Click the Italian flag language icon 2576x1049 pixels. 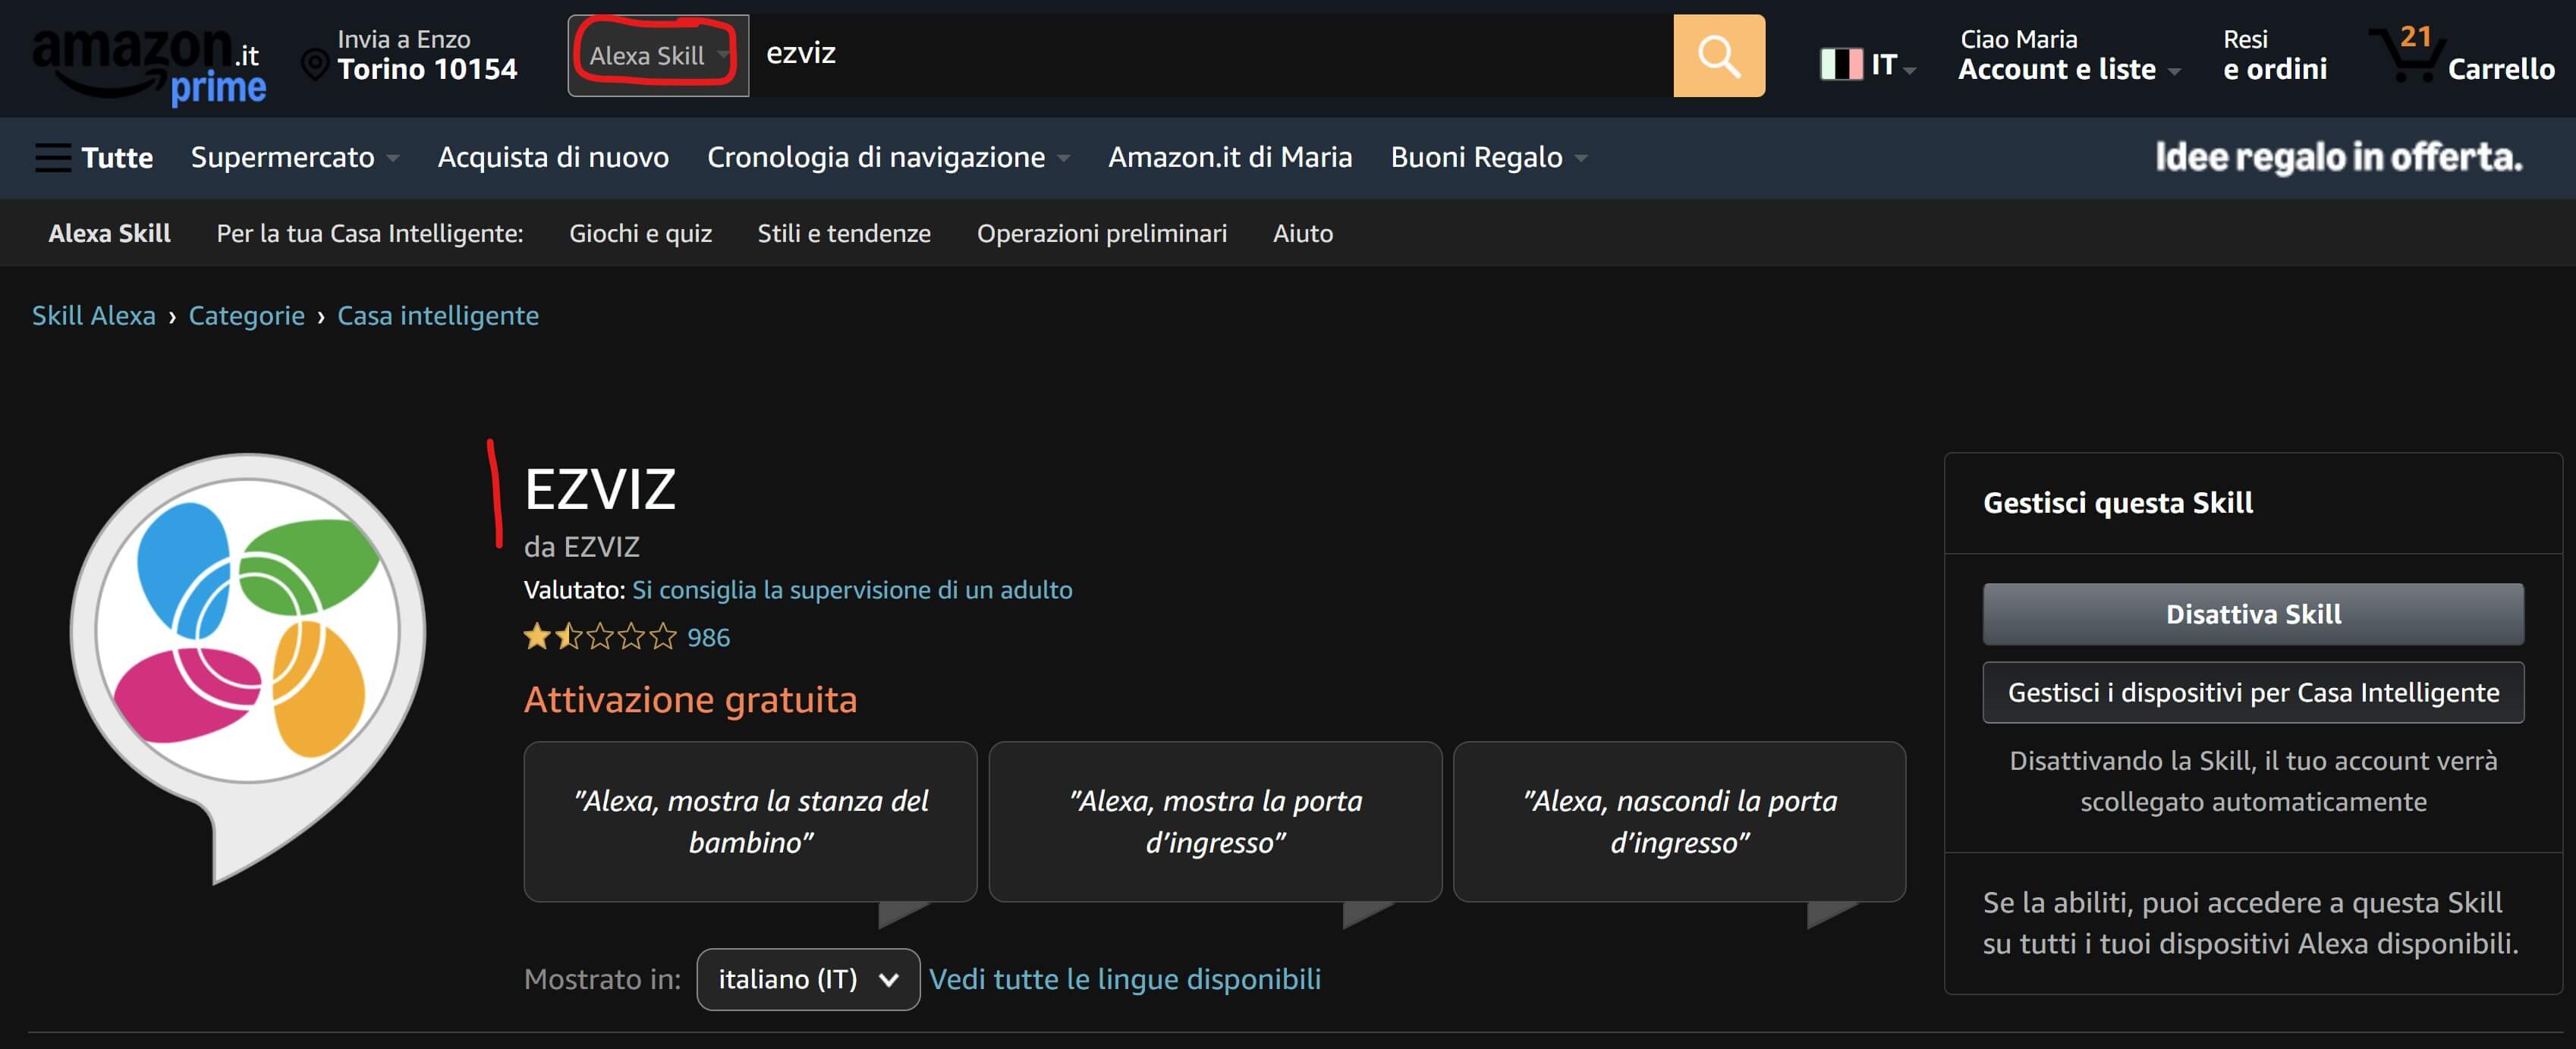click(x=1841, y=65)
